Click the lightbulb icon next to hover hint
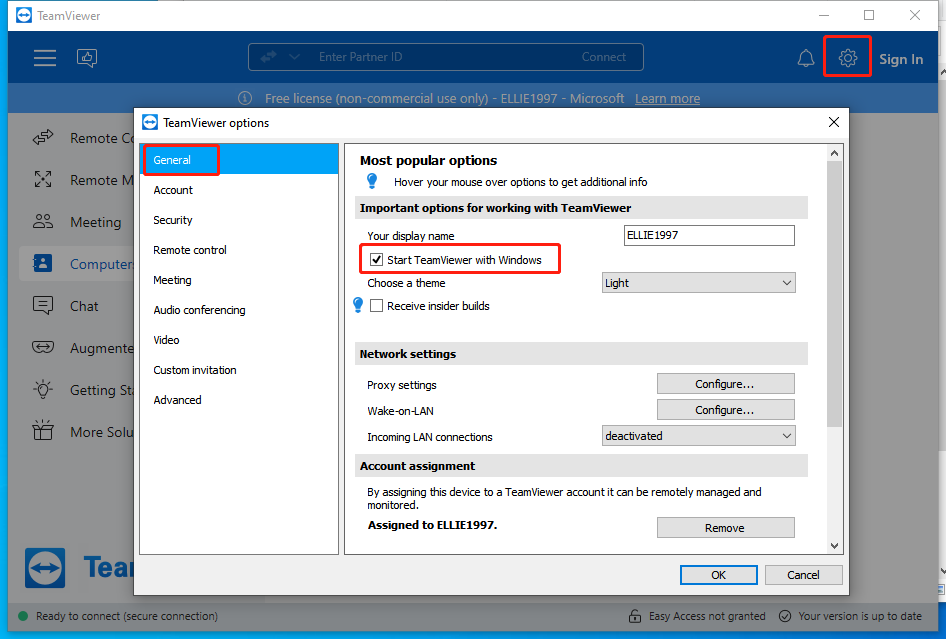The height and width of the screenshot is (639, 946). (x=372, y=181)
